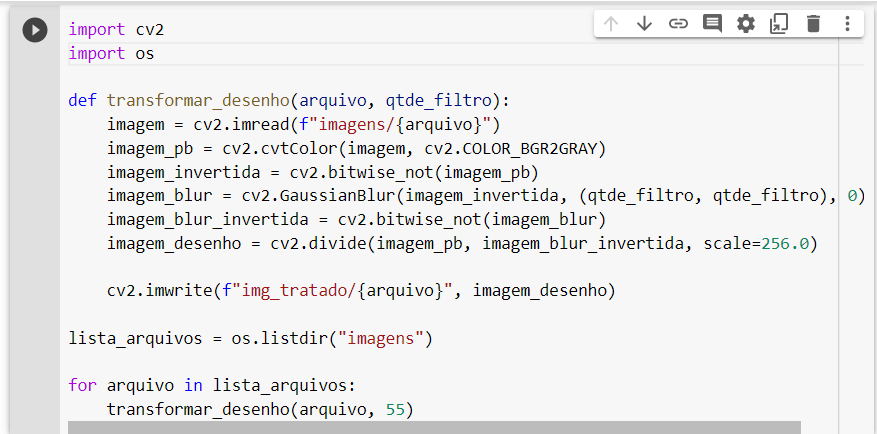Open editor settings via the gear icon
The width and height of the screenshot is (877, 434).
click(x=746, y=23)
